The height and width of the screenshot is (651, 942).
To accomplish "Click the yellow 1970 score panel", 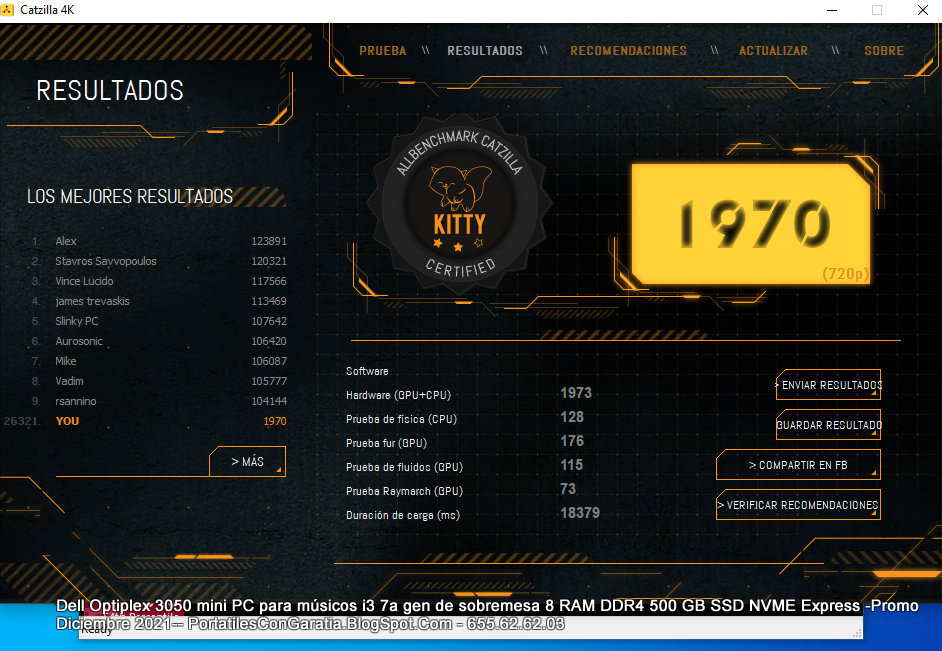I will click(751, 223).
